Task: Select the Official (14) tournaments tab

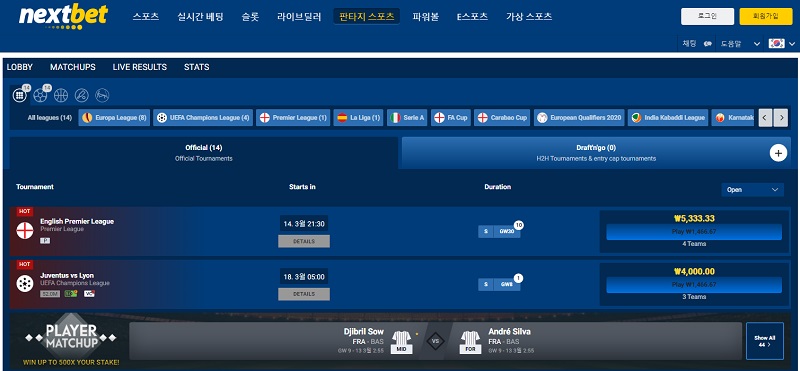Action: (204, 153)
